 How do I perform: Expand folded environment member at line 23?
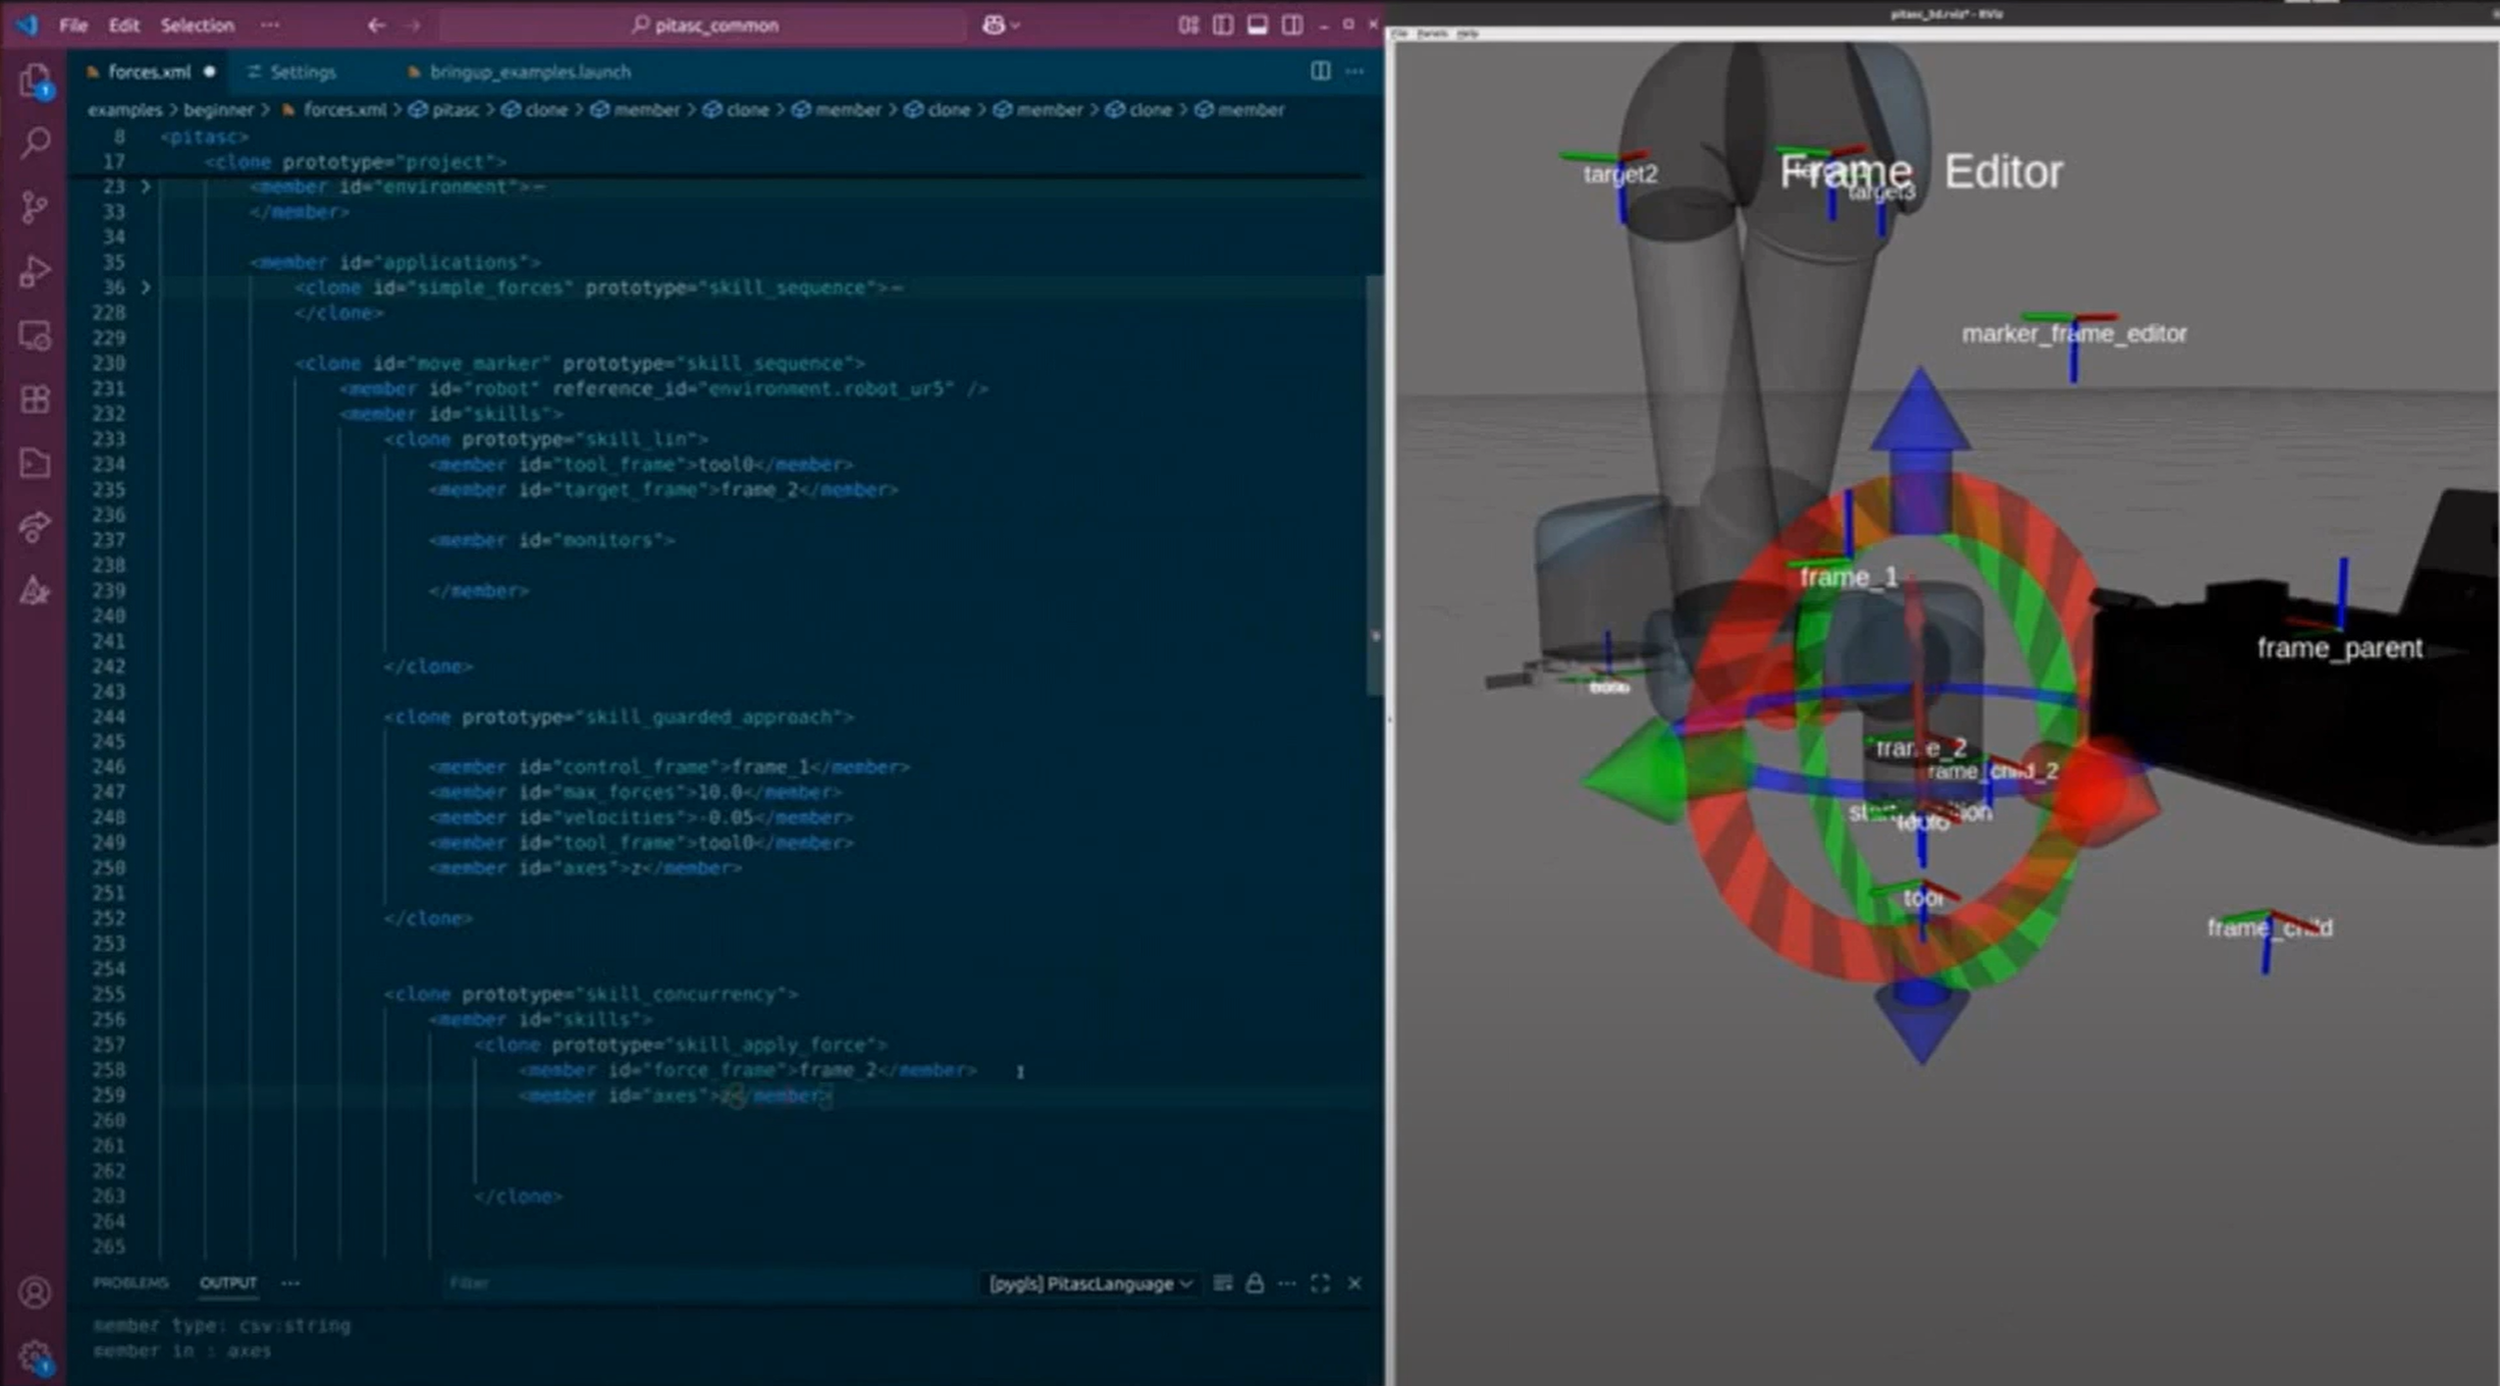tap(146, 187)
